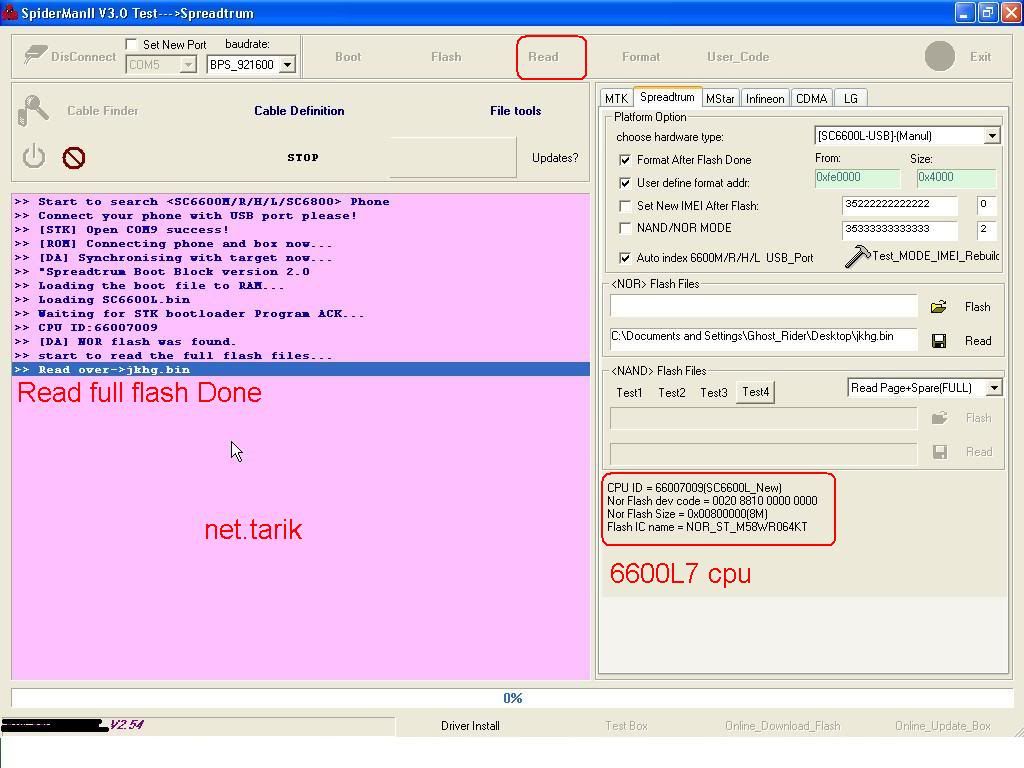Click the NAND Read floppy disk icon
Image resolution: width=1024 pixels, height=768 pixels.
click(x=940, y=452)
